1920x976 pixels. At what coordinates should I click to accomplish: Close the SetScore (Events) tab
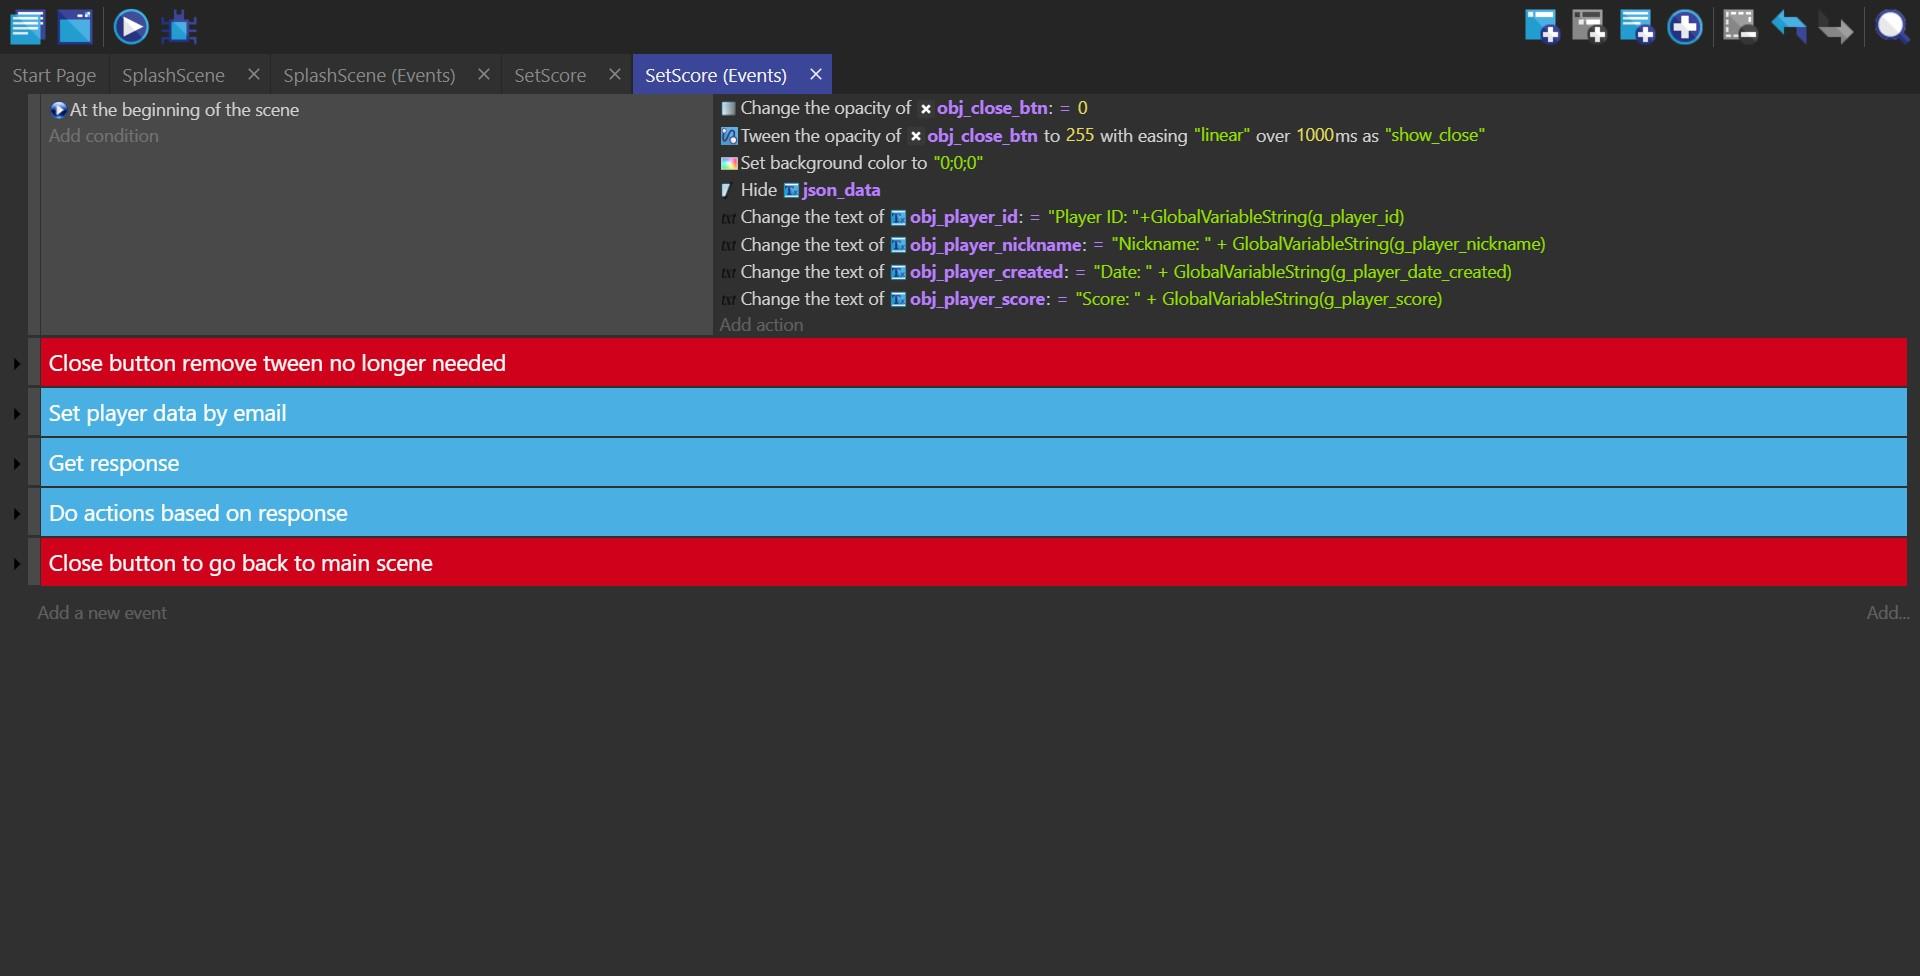815,74
